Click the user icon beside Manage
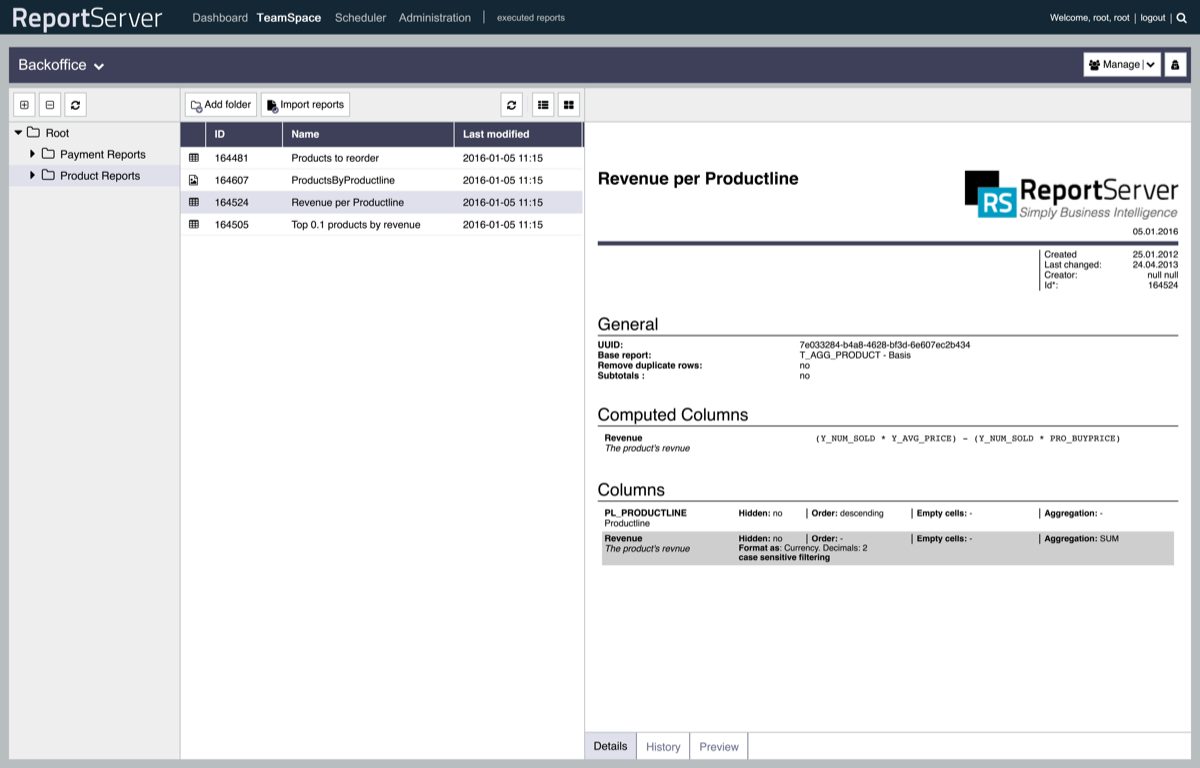1200x768 pixels. (1175, 64)
